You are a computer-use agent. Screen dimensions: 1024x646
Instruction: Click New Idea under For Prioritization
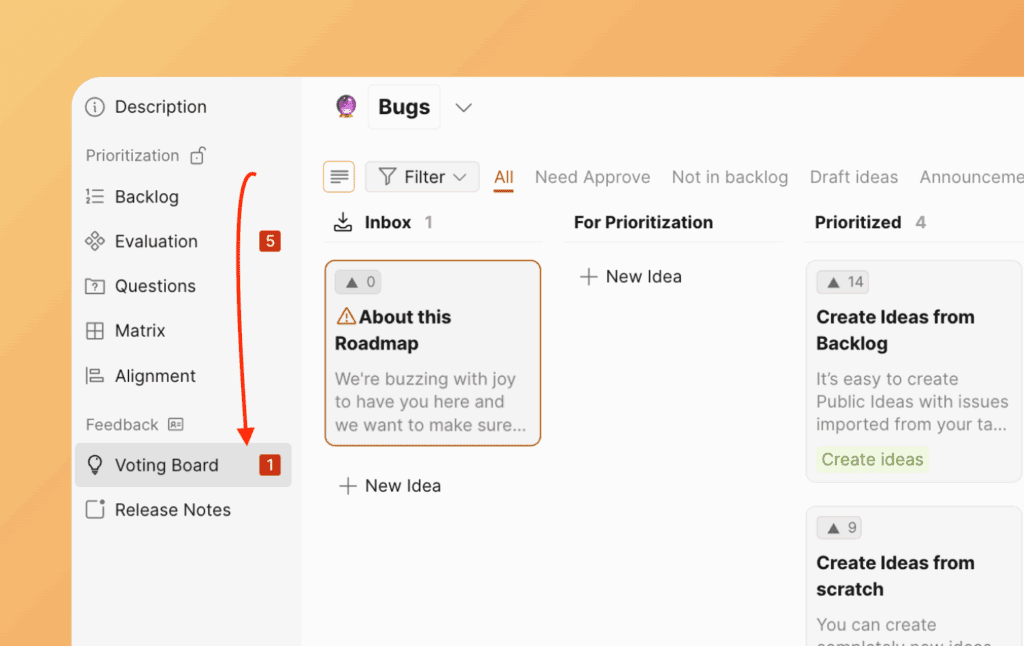pyautogui.click(x=631, y=277)
